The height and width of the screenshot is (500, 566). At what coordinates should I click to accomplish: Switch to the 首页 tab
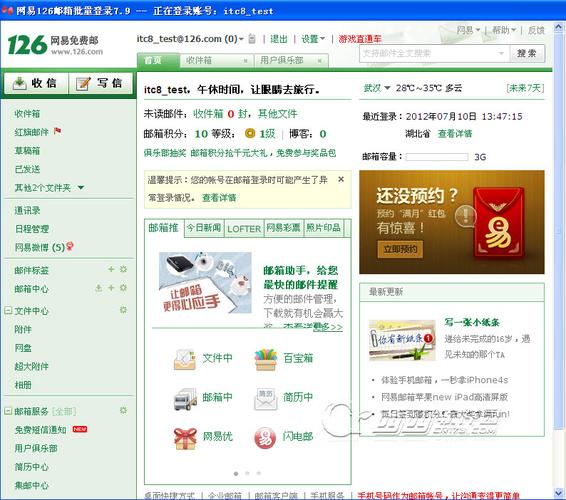pyautogui.click(x=158, y=60)
